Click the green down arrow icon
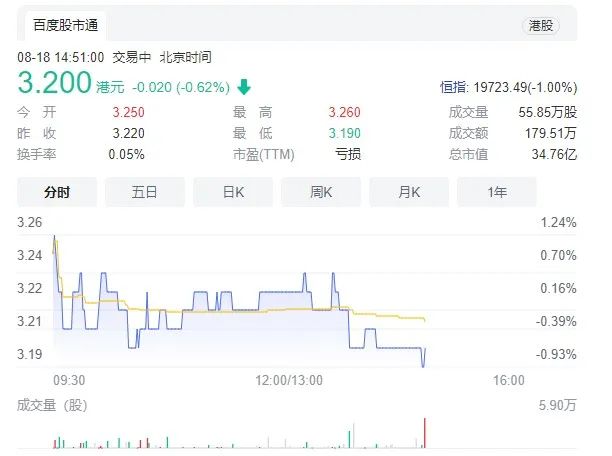 pyautogui.click(x=244, y=86)
